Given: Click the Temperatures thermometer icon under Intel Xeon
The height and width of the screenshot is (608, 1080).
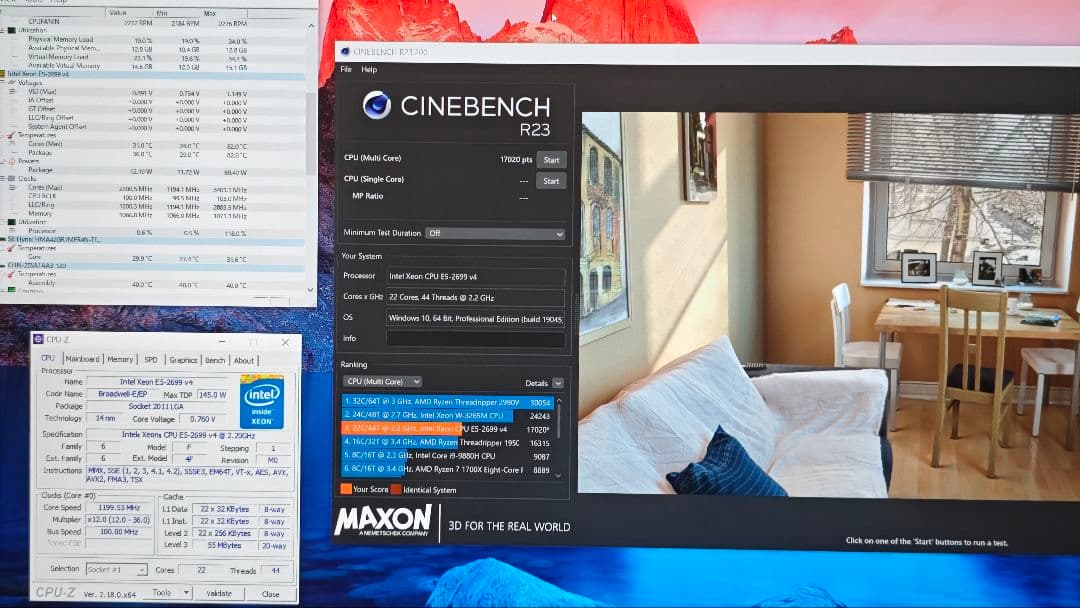Looking at the screenshot, I should (12, 135).
